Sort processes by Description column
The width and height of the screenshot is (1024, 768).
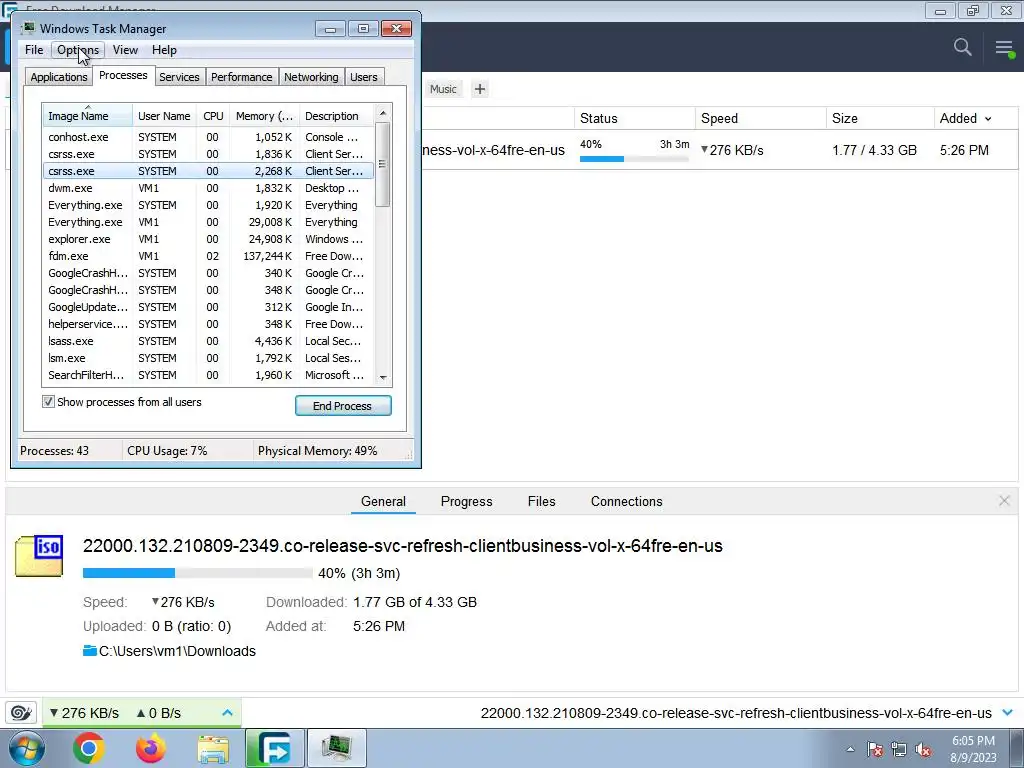point(336,116)
